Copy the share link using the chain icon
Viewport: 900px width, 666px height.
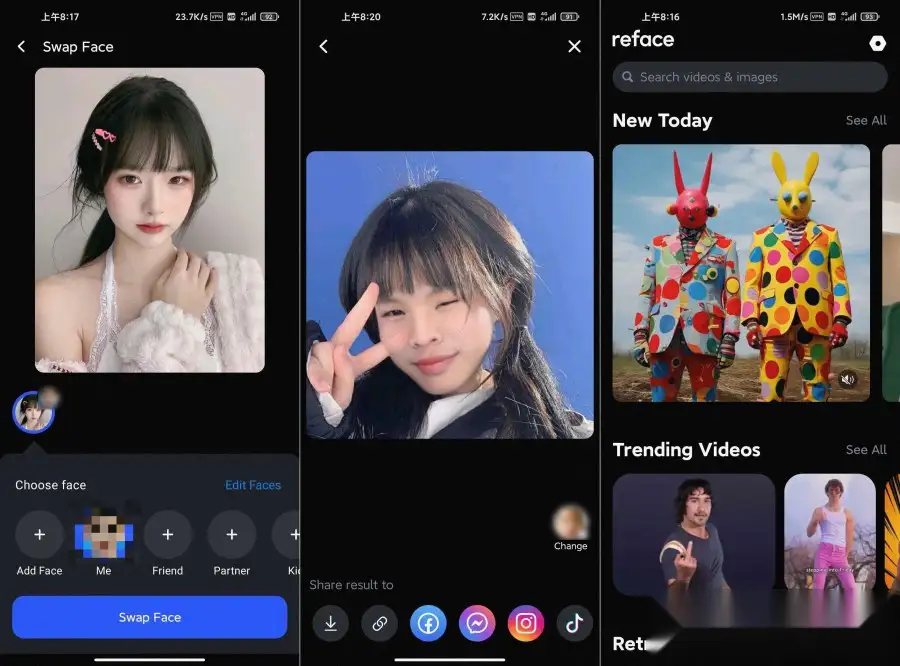click(x=379, y=623)
